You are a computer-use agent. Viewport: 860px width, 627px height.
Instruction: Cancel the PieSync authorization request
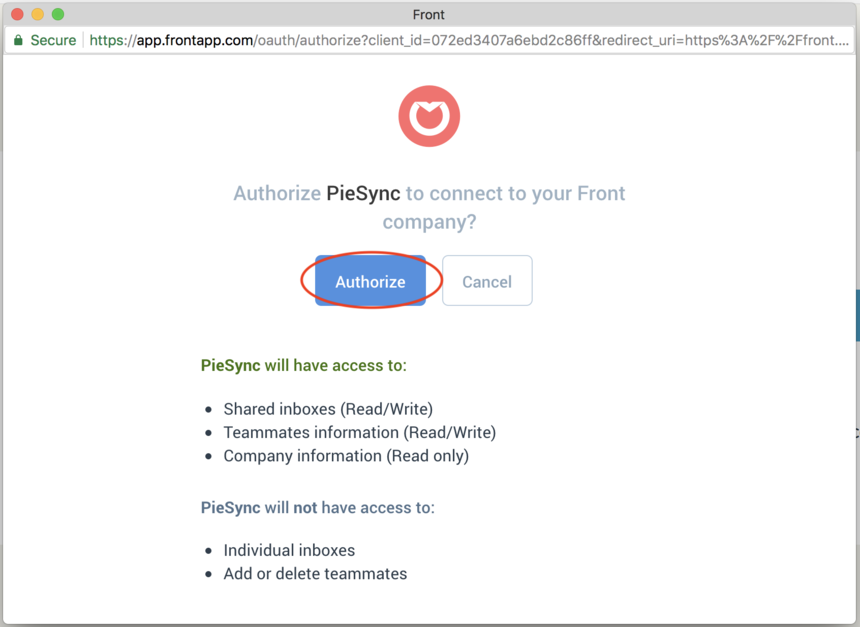point(487,280)
